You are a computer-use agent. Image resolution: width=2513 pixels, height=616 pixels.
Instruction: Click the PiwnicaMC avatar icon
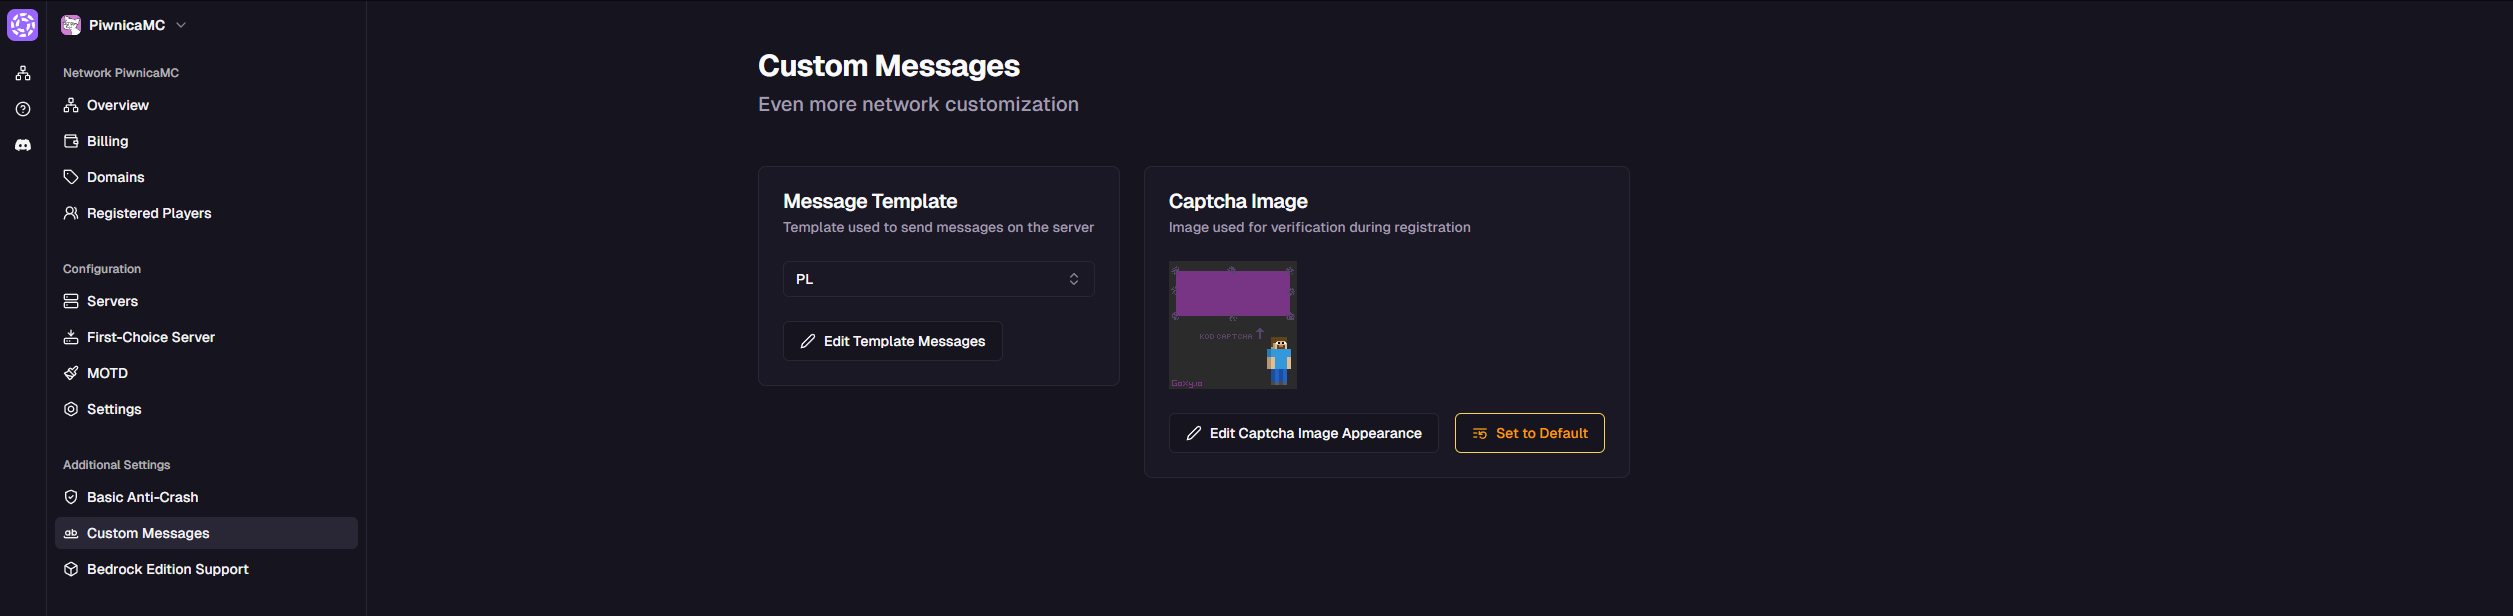pos(71,25)
